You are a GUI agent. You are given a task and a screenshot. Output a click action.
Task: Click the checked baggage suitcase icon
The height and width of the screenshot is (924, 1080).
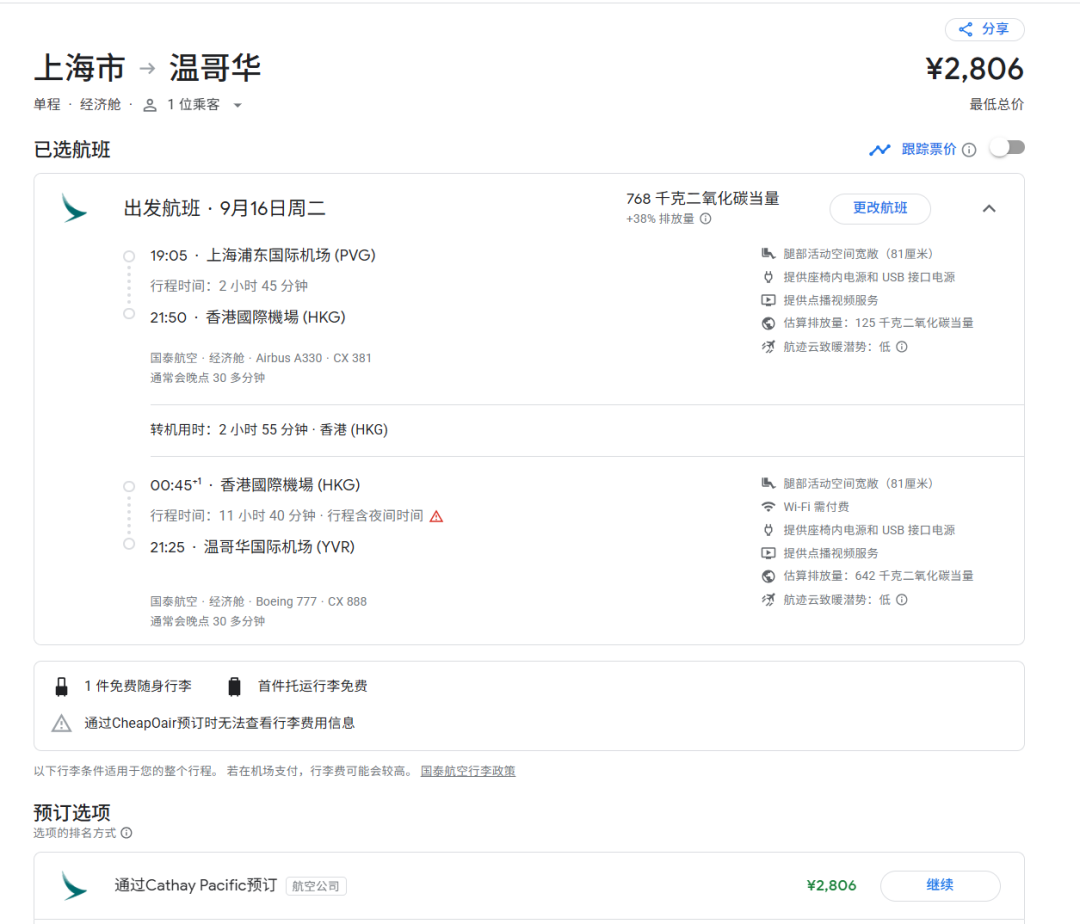click(x=234, y=686)
